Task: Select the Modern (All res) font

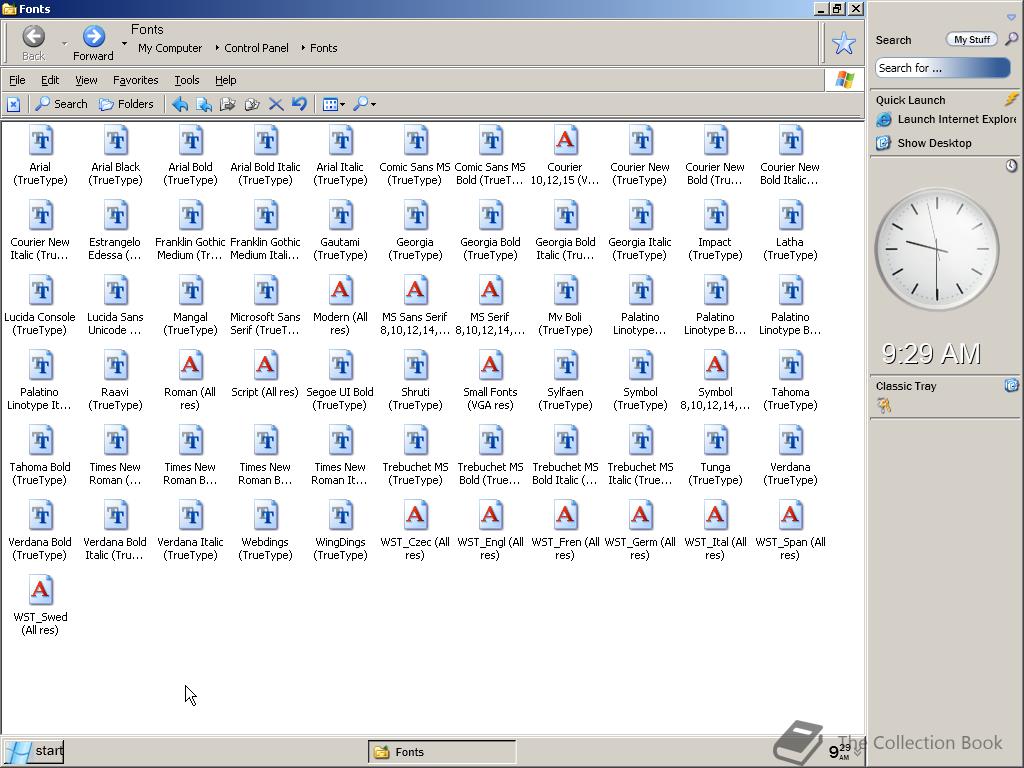Action: pos(340,306)
